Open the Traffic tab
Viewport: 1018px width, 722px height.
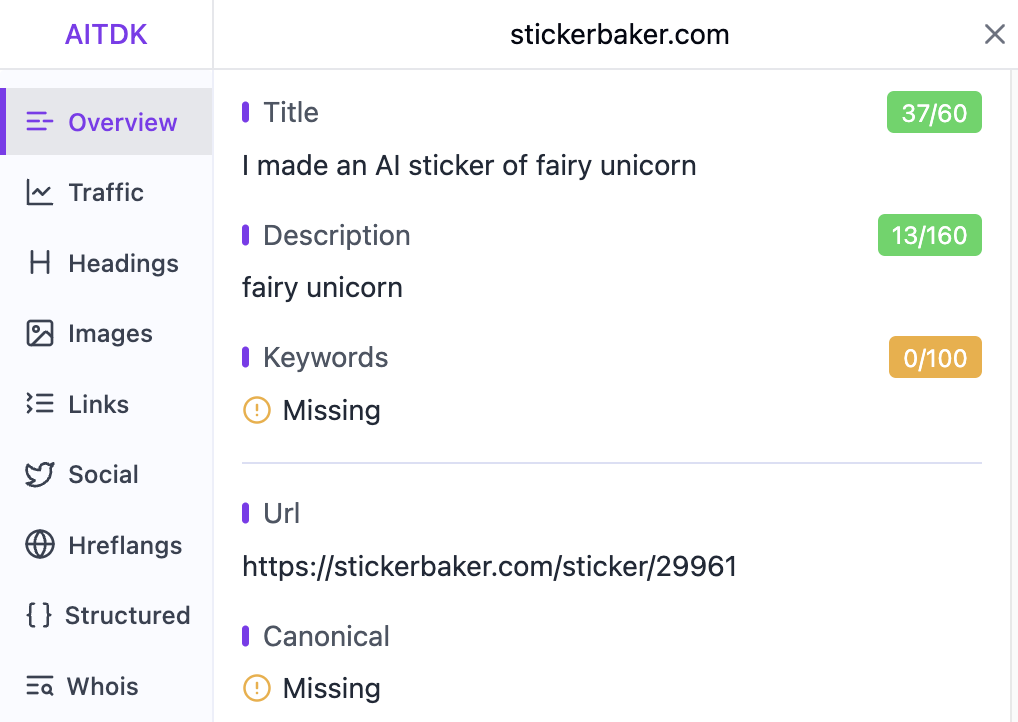tap(106, 193)
